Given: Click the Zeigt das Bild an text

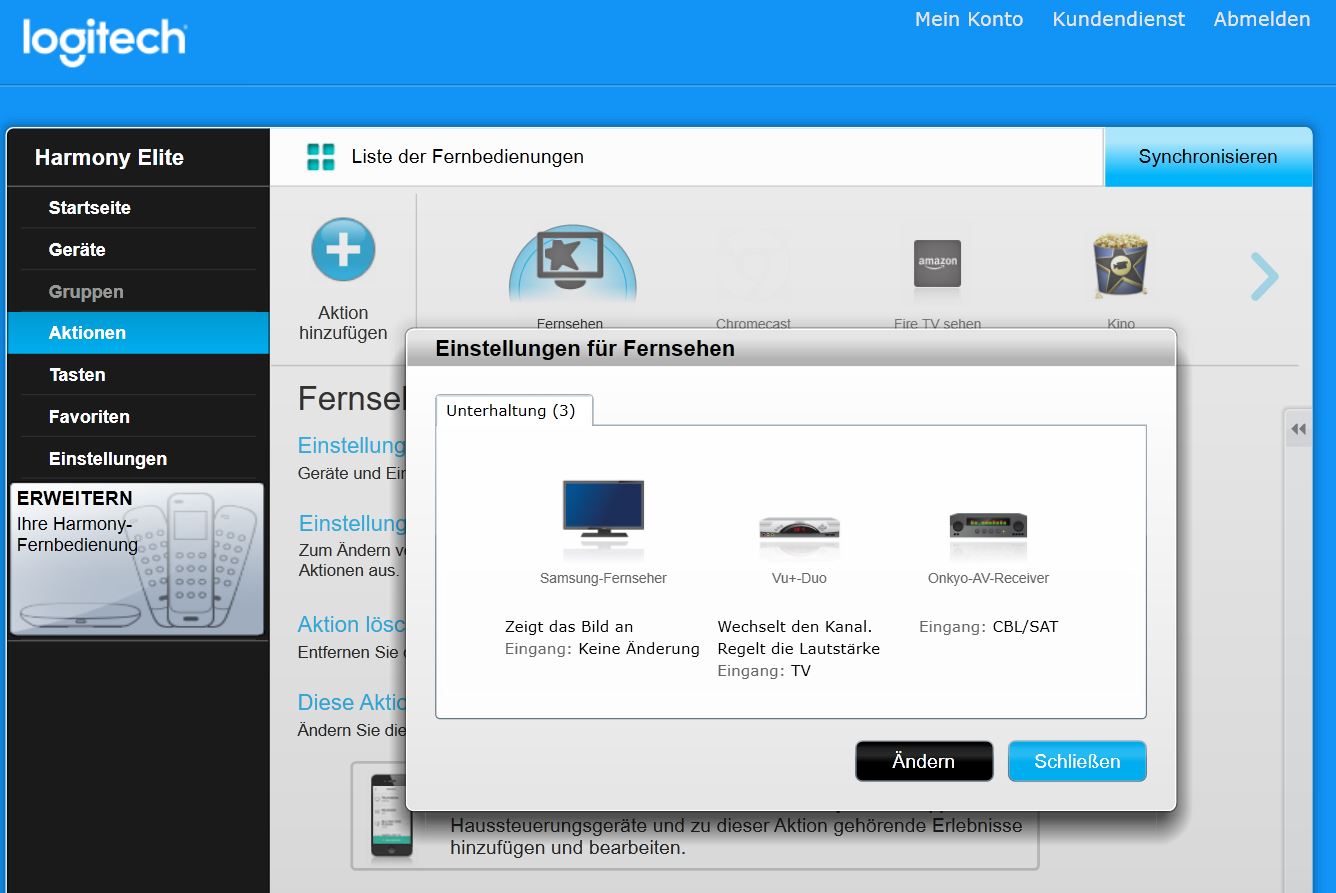Looking at the screenshot, I should pos(569,627).
